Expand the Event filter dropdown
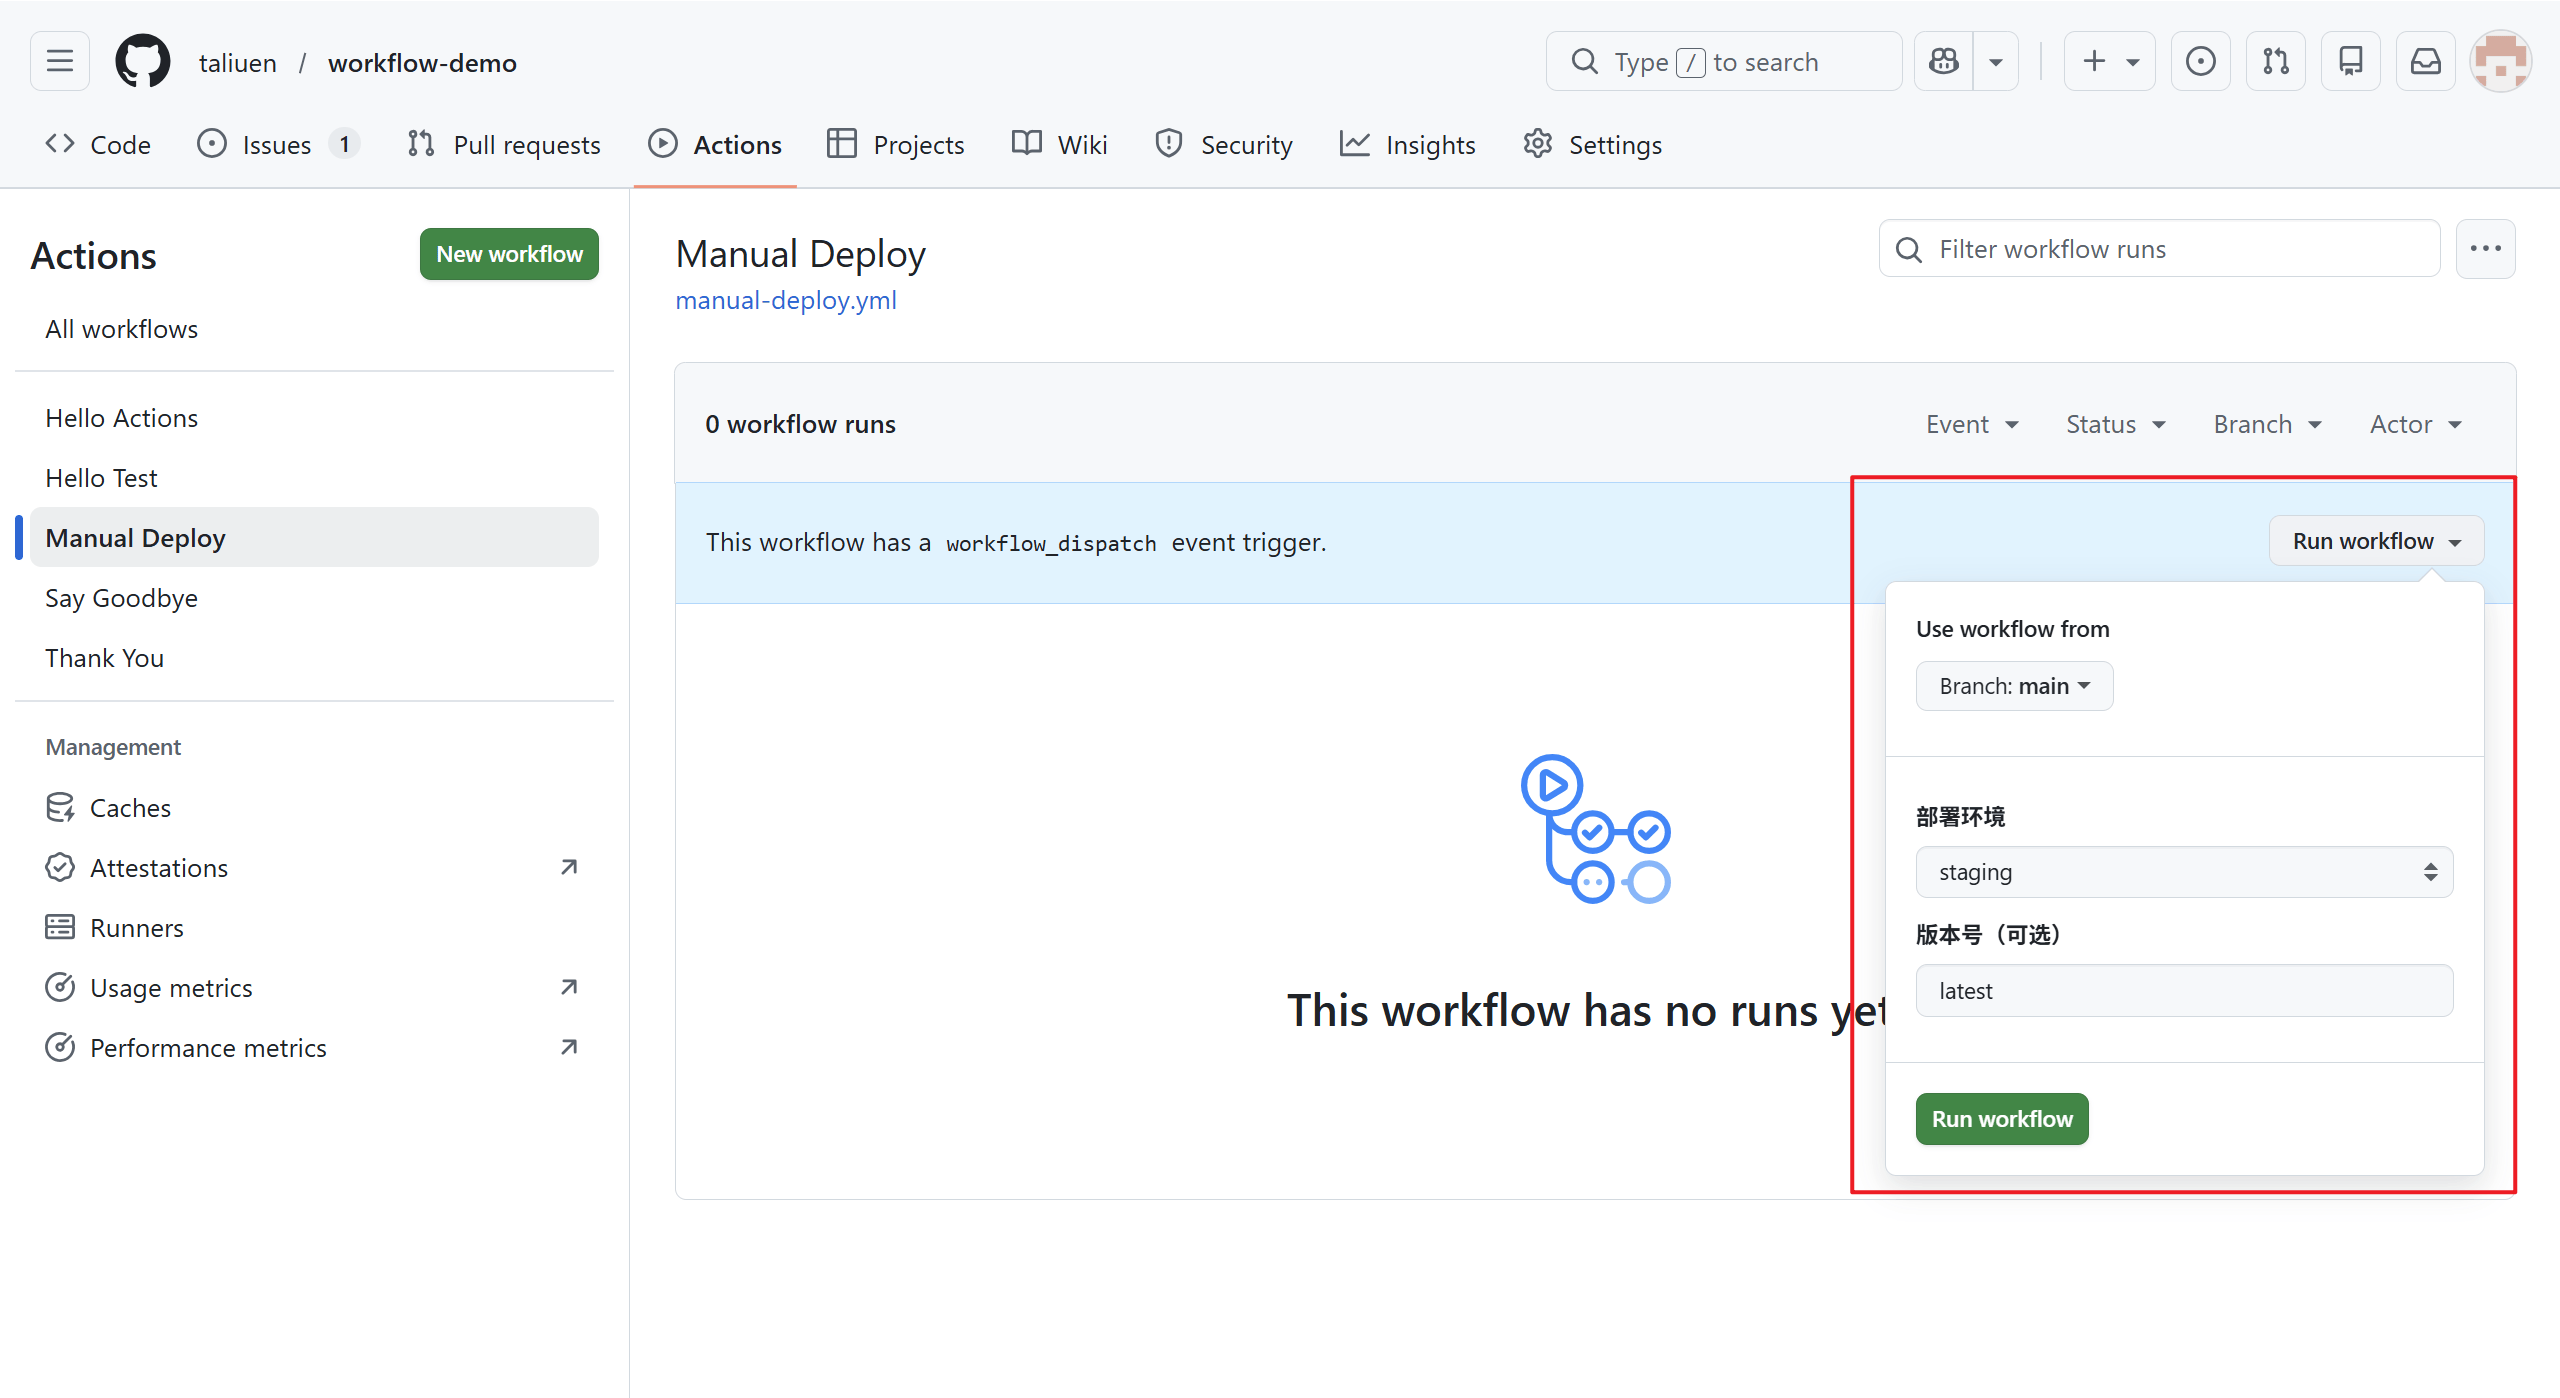This screenshot has height=1398, width=2560. click(1972, 424)
